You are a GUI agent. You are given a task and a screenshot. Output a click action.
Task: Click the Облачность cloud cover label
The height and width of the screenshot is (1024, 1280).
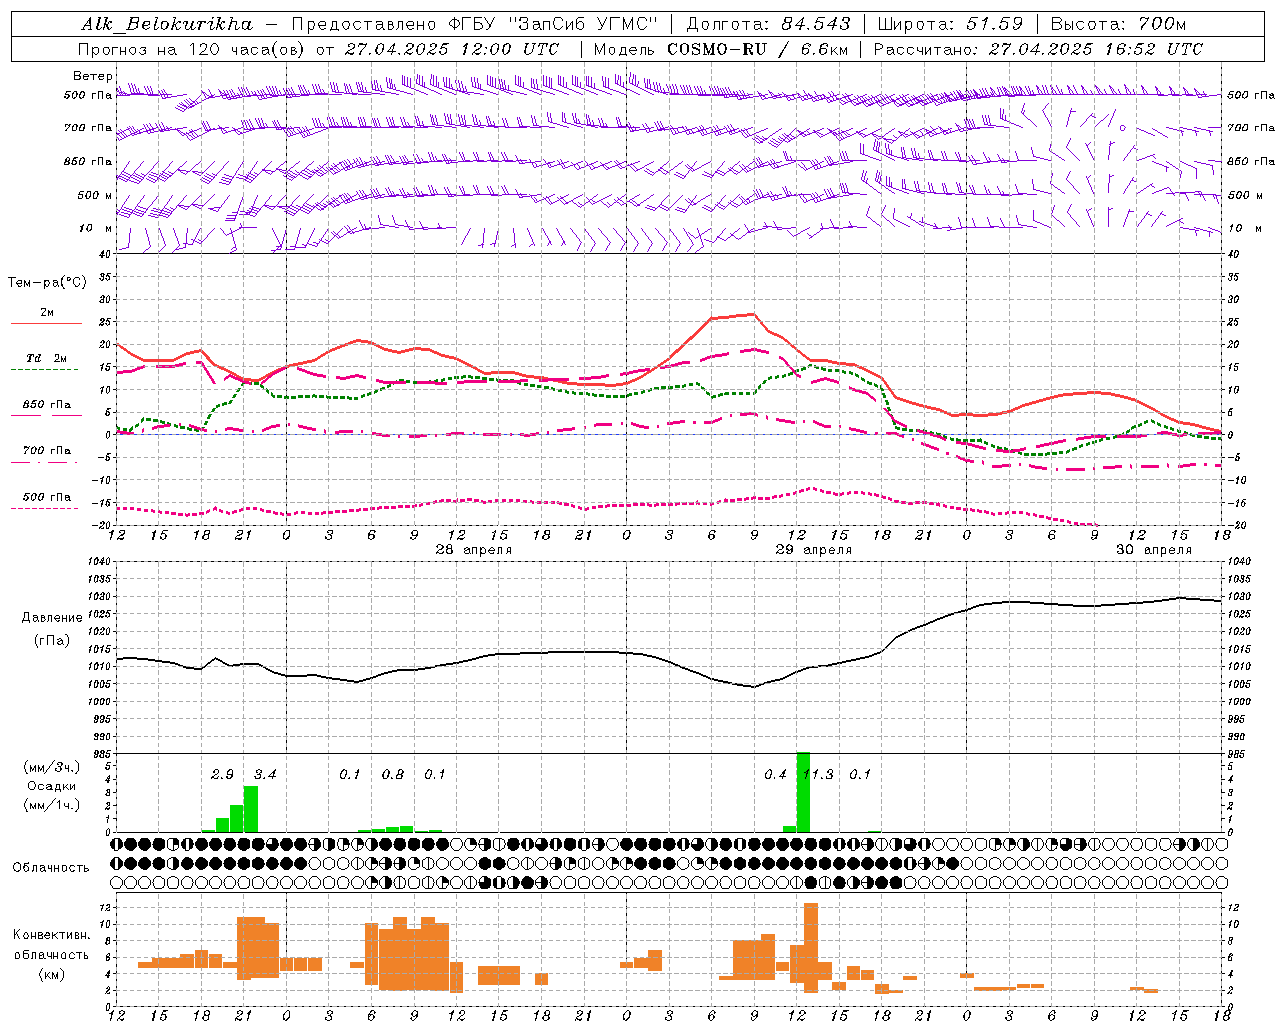click(51, 867)
